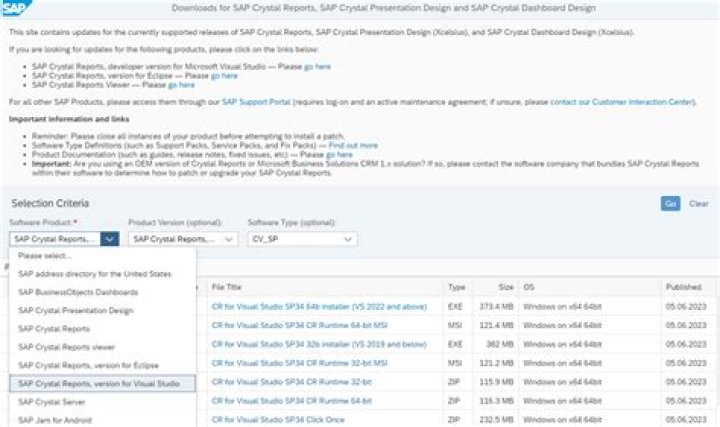Select SAP Crystal Reports, version for Visual Studio
The image size is (720, 427).
click(99, 383)
